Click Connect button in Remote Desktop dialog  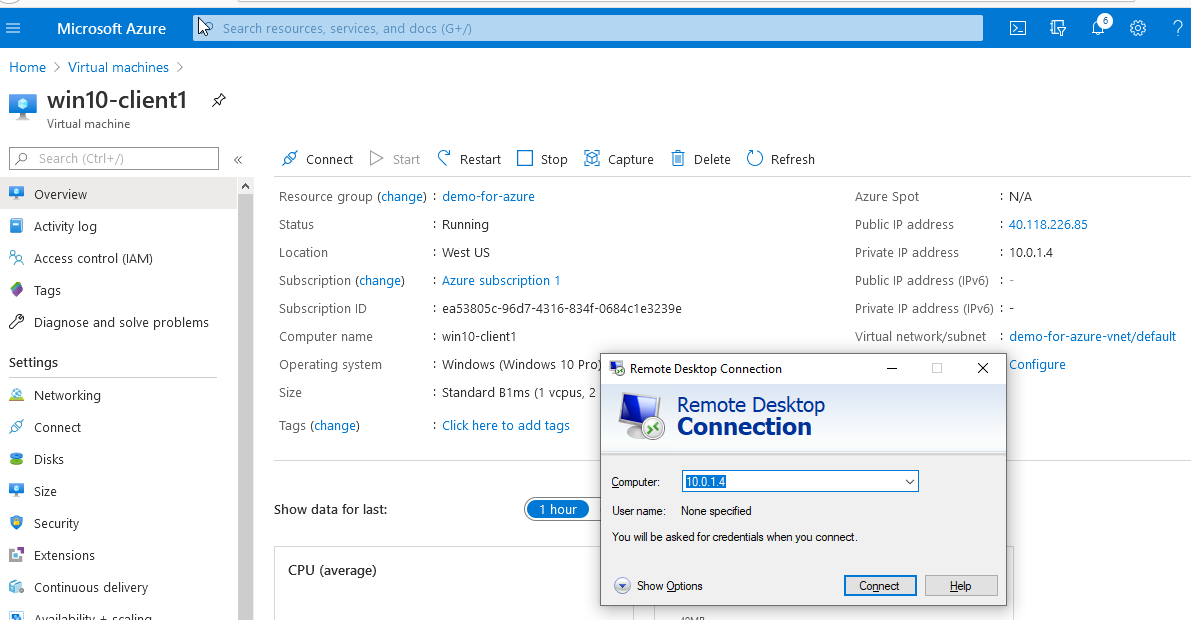point(880,586)
